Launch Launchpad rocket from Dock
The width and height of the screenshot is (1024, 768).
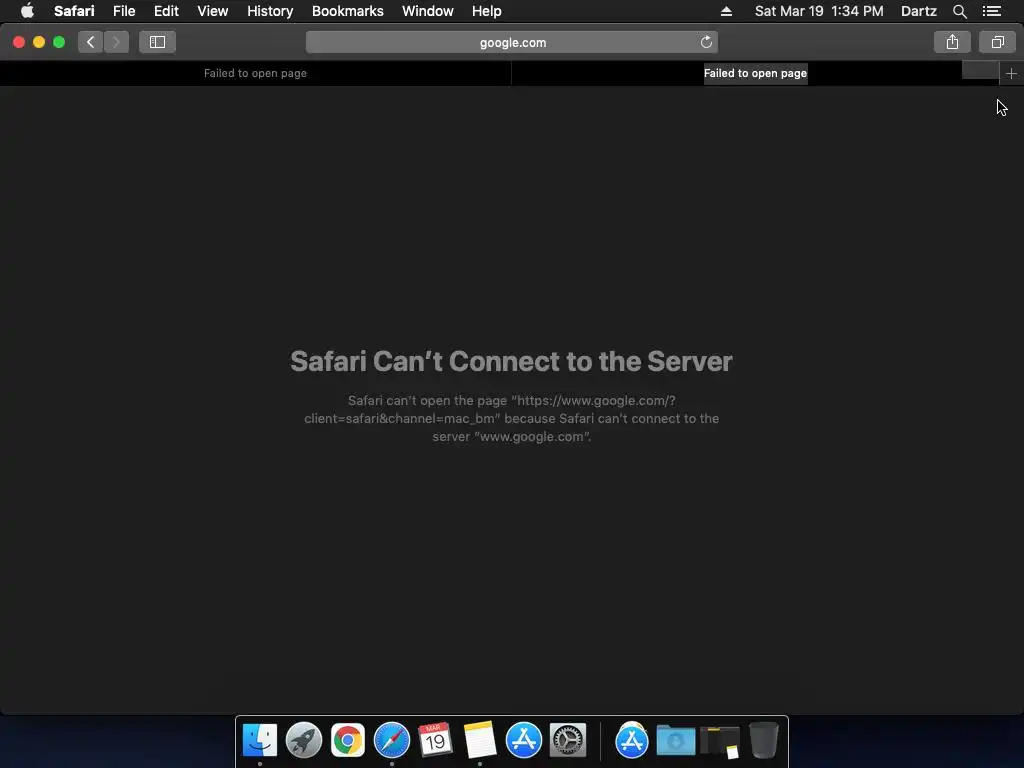[304, 740]
